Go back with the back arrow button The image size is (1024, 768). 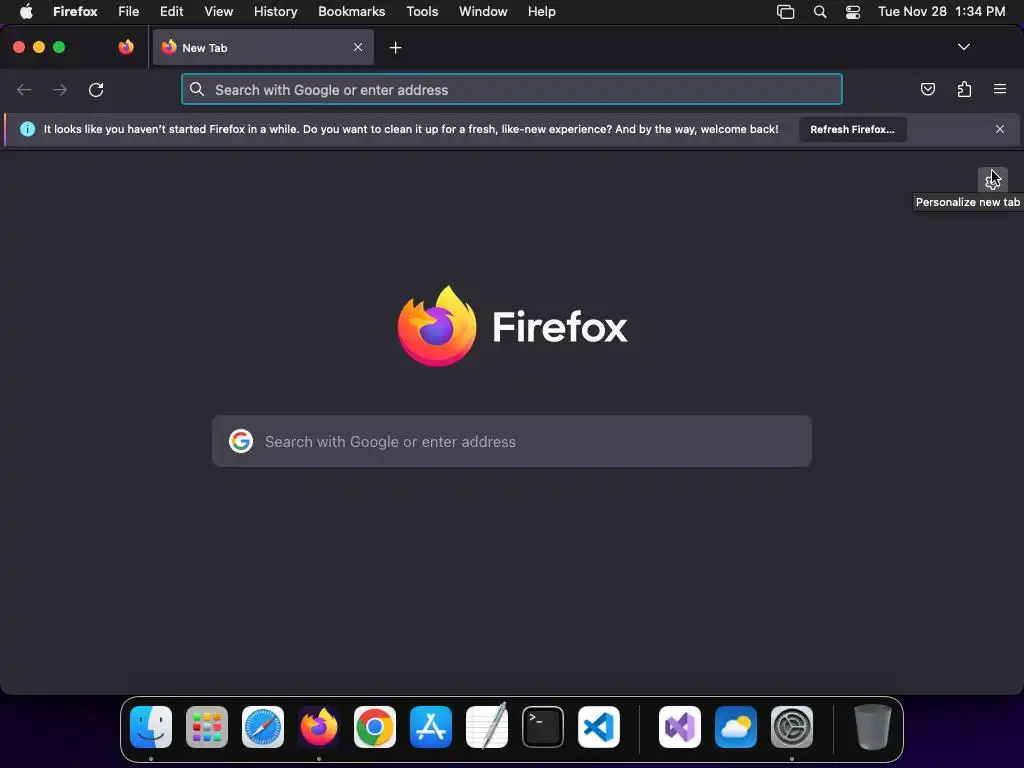coord(24,89)
